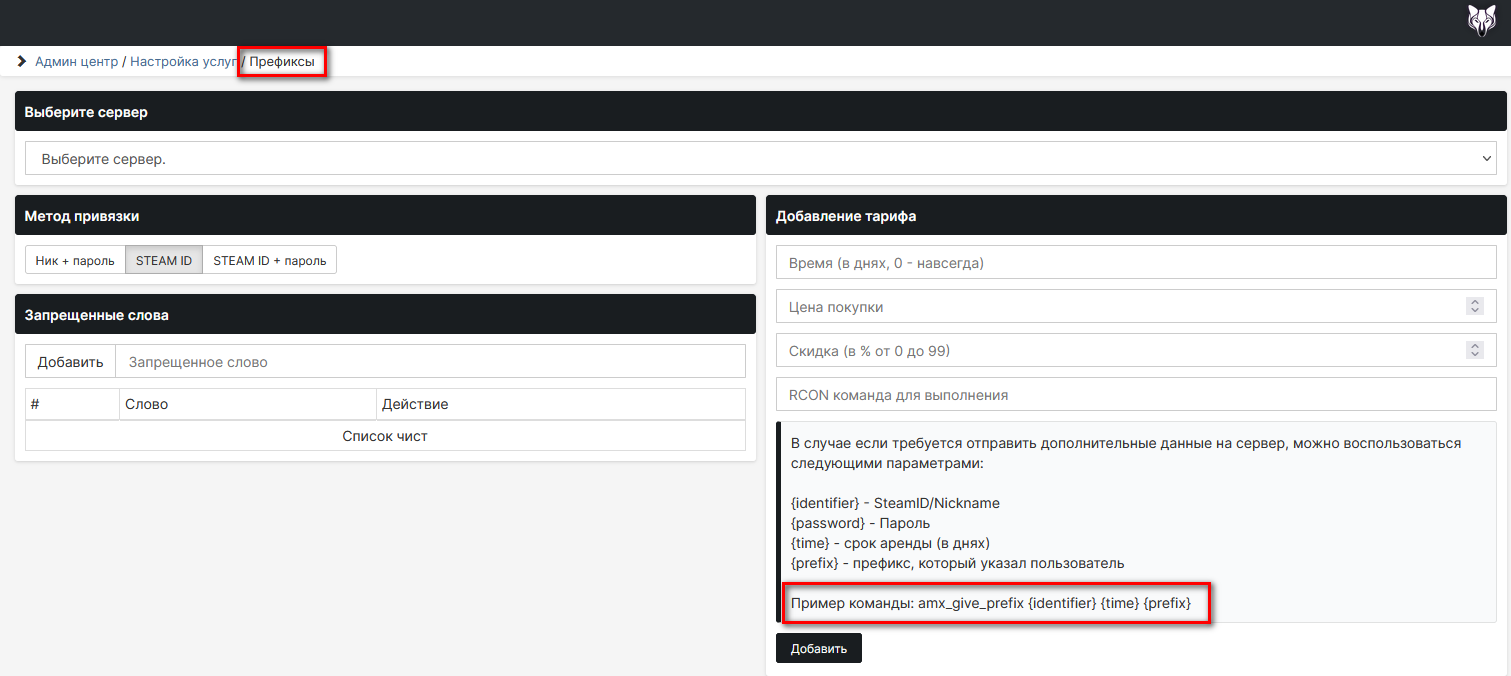1511x676 pixels.
Task: Click the wolf logo icon
Action: coord(1481,21)
